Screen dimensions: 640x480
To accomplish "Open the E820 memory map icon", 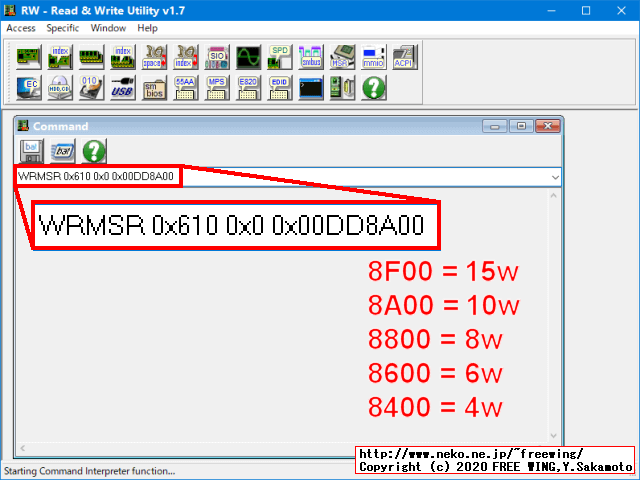I will pyautogui.click(x=248, y=88).
